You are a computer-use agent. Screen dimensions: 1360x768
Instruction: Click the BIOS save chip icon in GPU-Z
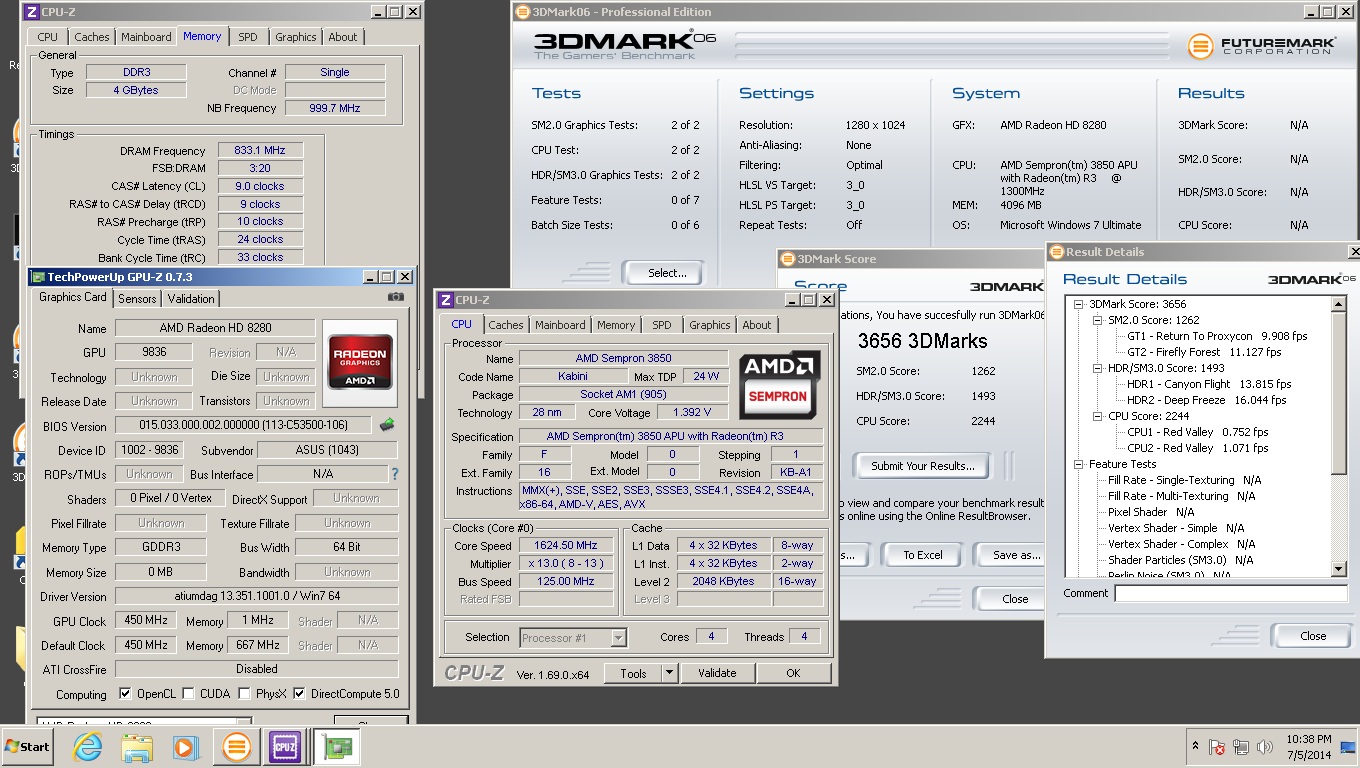[x=387, y=425]
